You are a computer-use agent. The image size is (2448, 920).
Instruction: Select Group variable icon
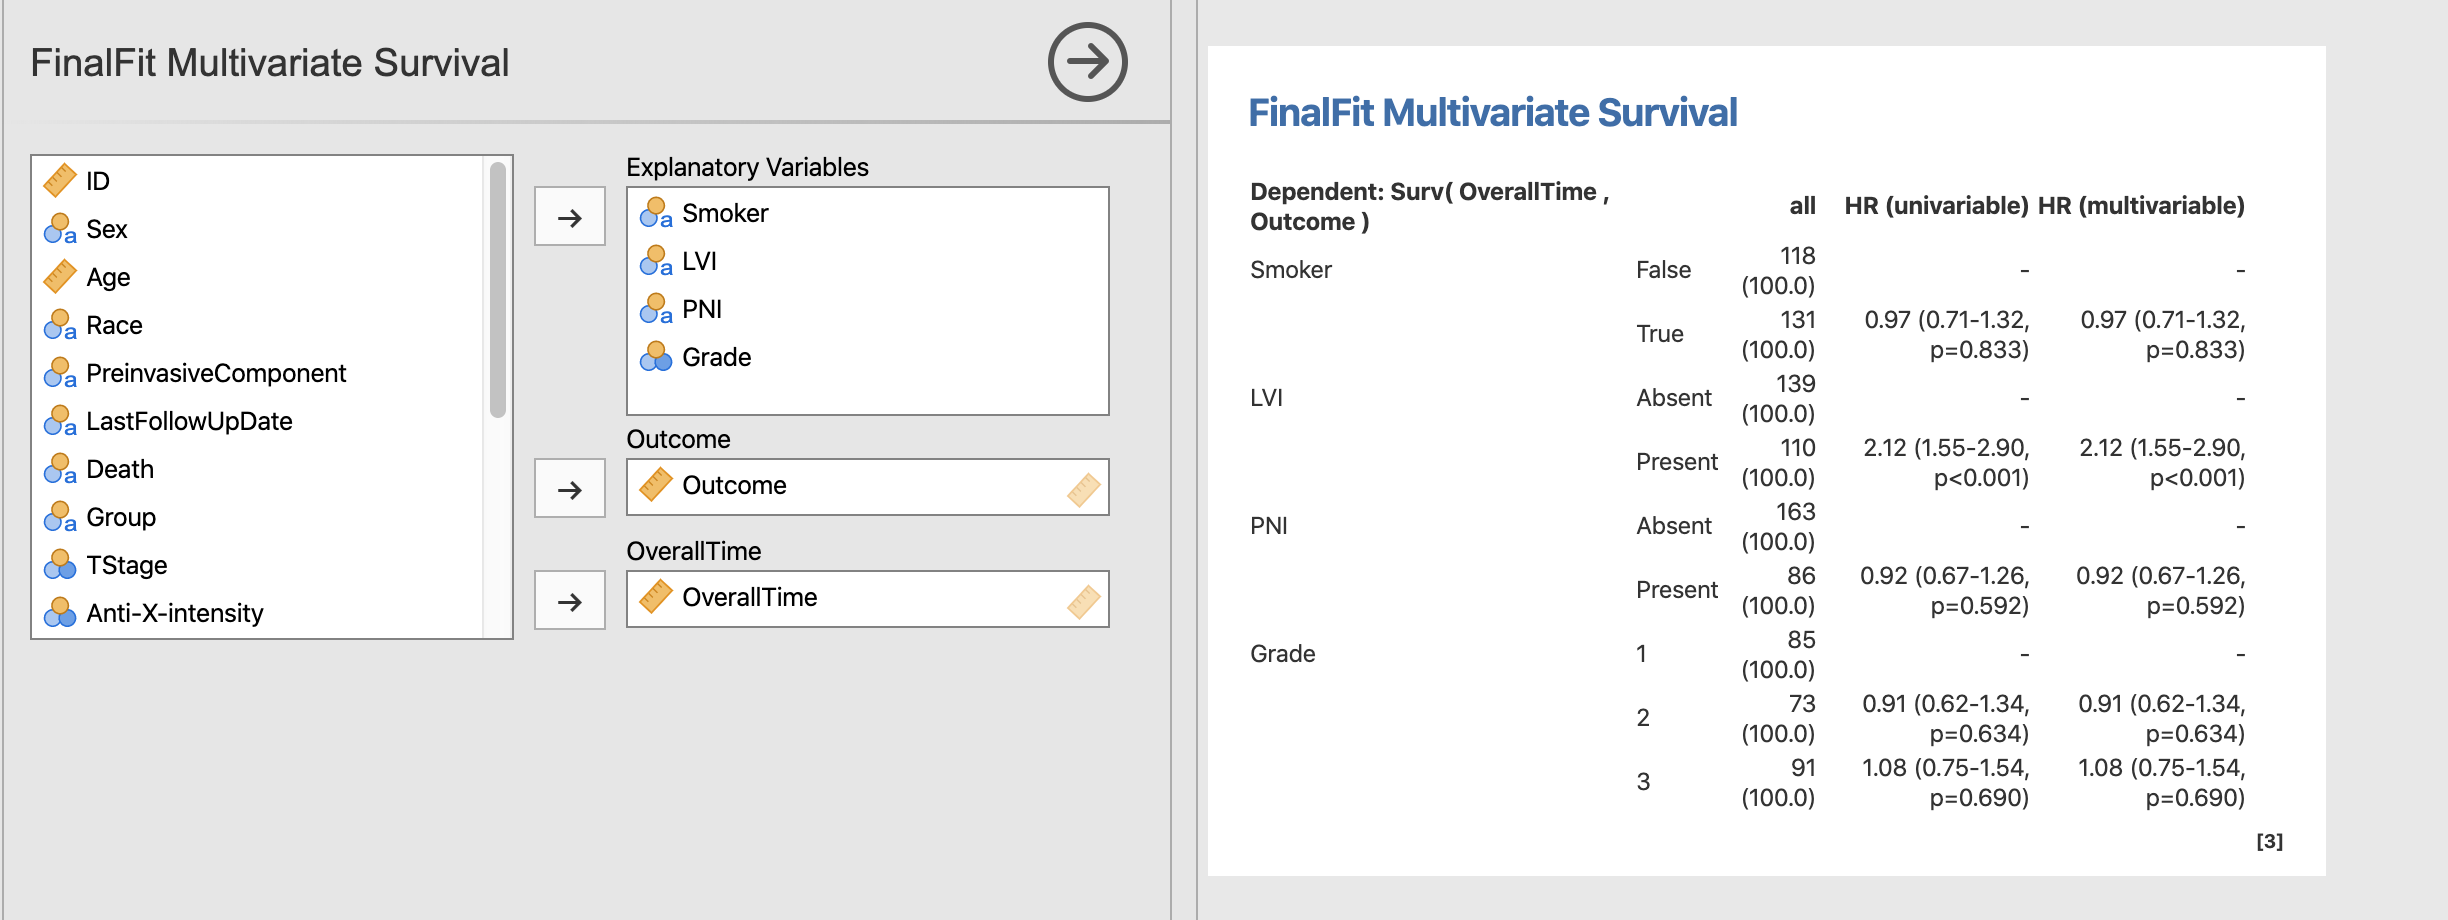coord(60,516)
